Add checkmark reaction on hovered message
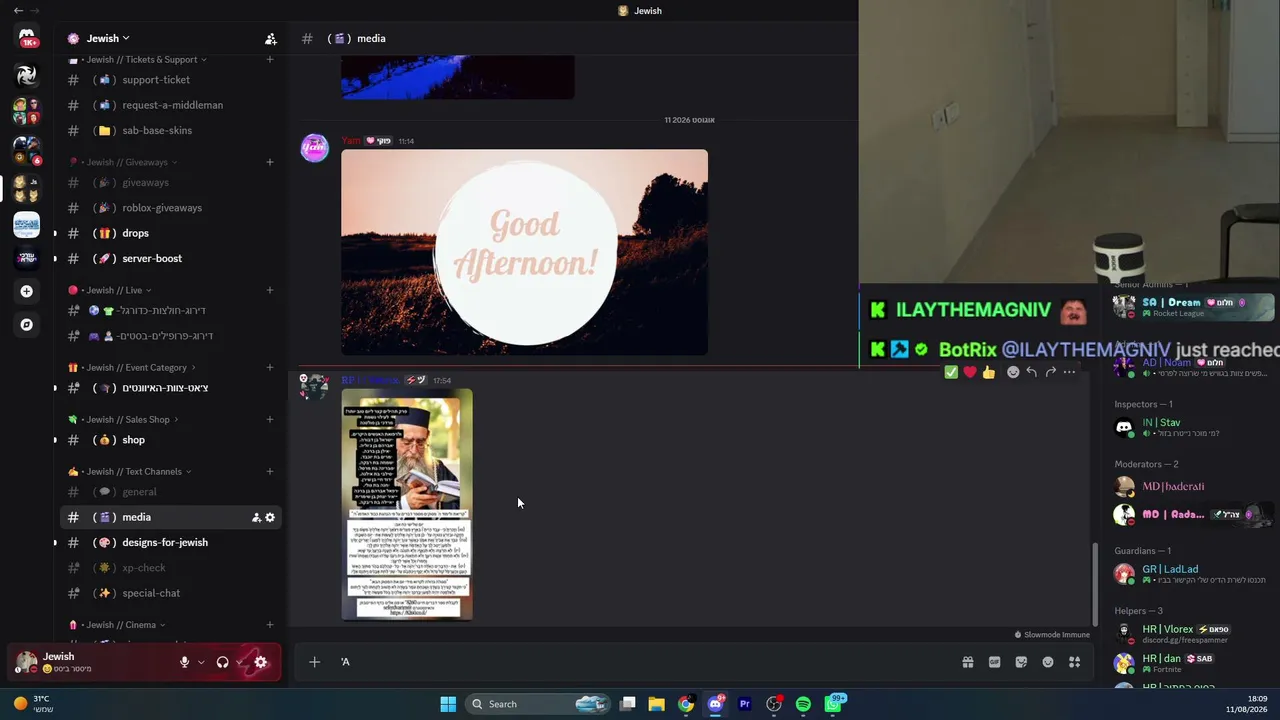The width and height of the screenshot is (1280, 720). click(x=951, y=372)
